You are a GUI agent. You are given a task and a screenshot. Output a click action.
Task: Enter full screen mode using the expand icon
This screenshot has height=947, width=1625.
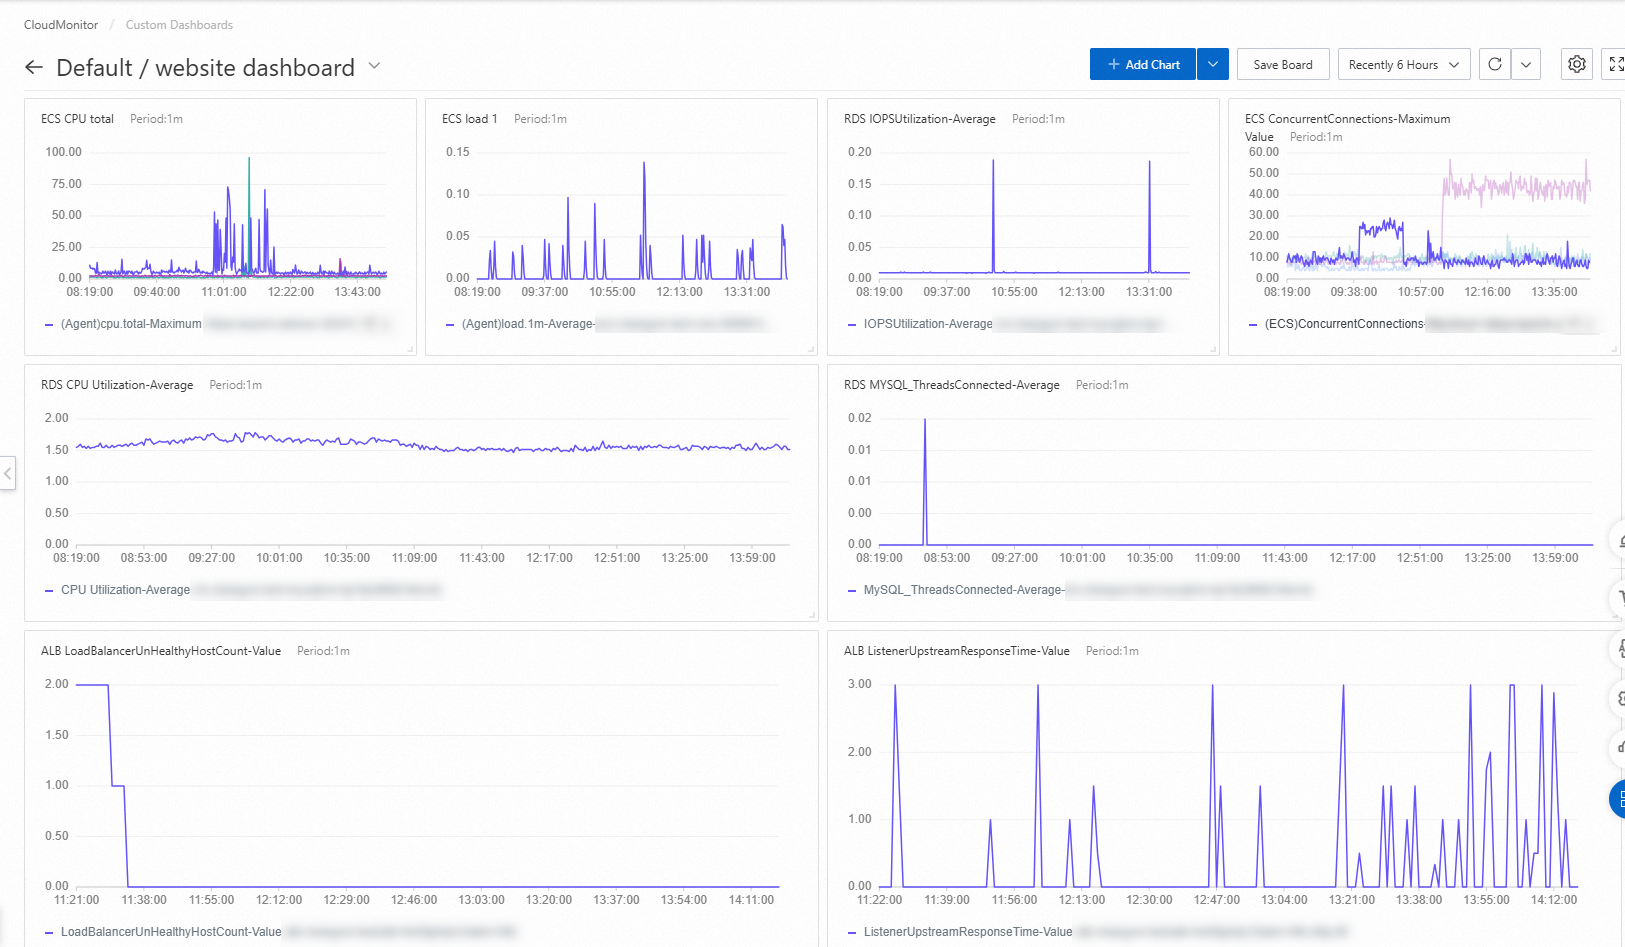pos(1616,64)
